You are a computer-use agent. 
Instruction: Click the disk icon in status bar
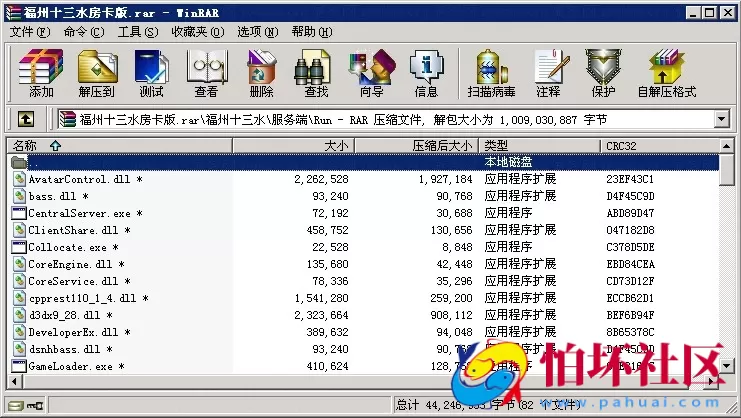16,405
